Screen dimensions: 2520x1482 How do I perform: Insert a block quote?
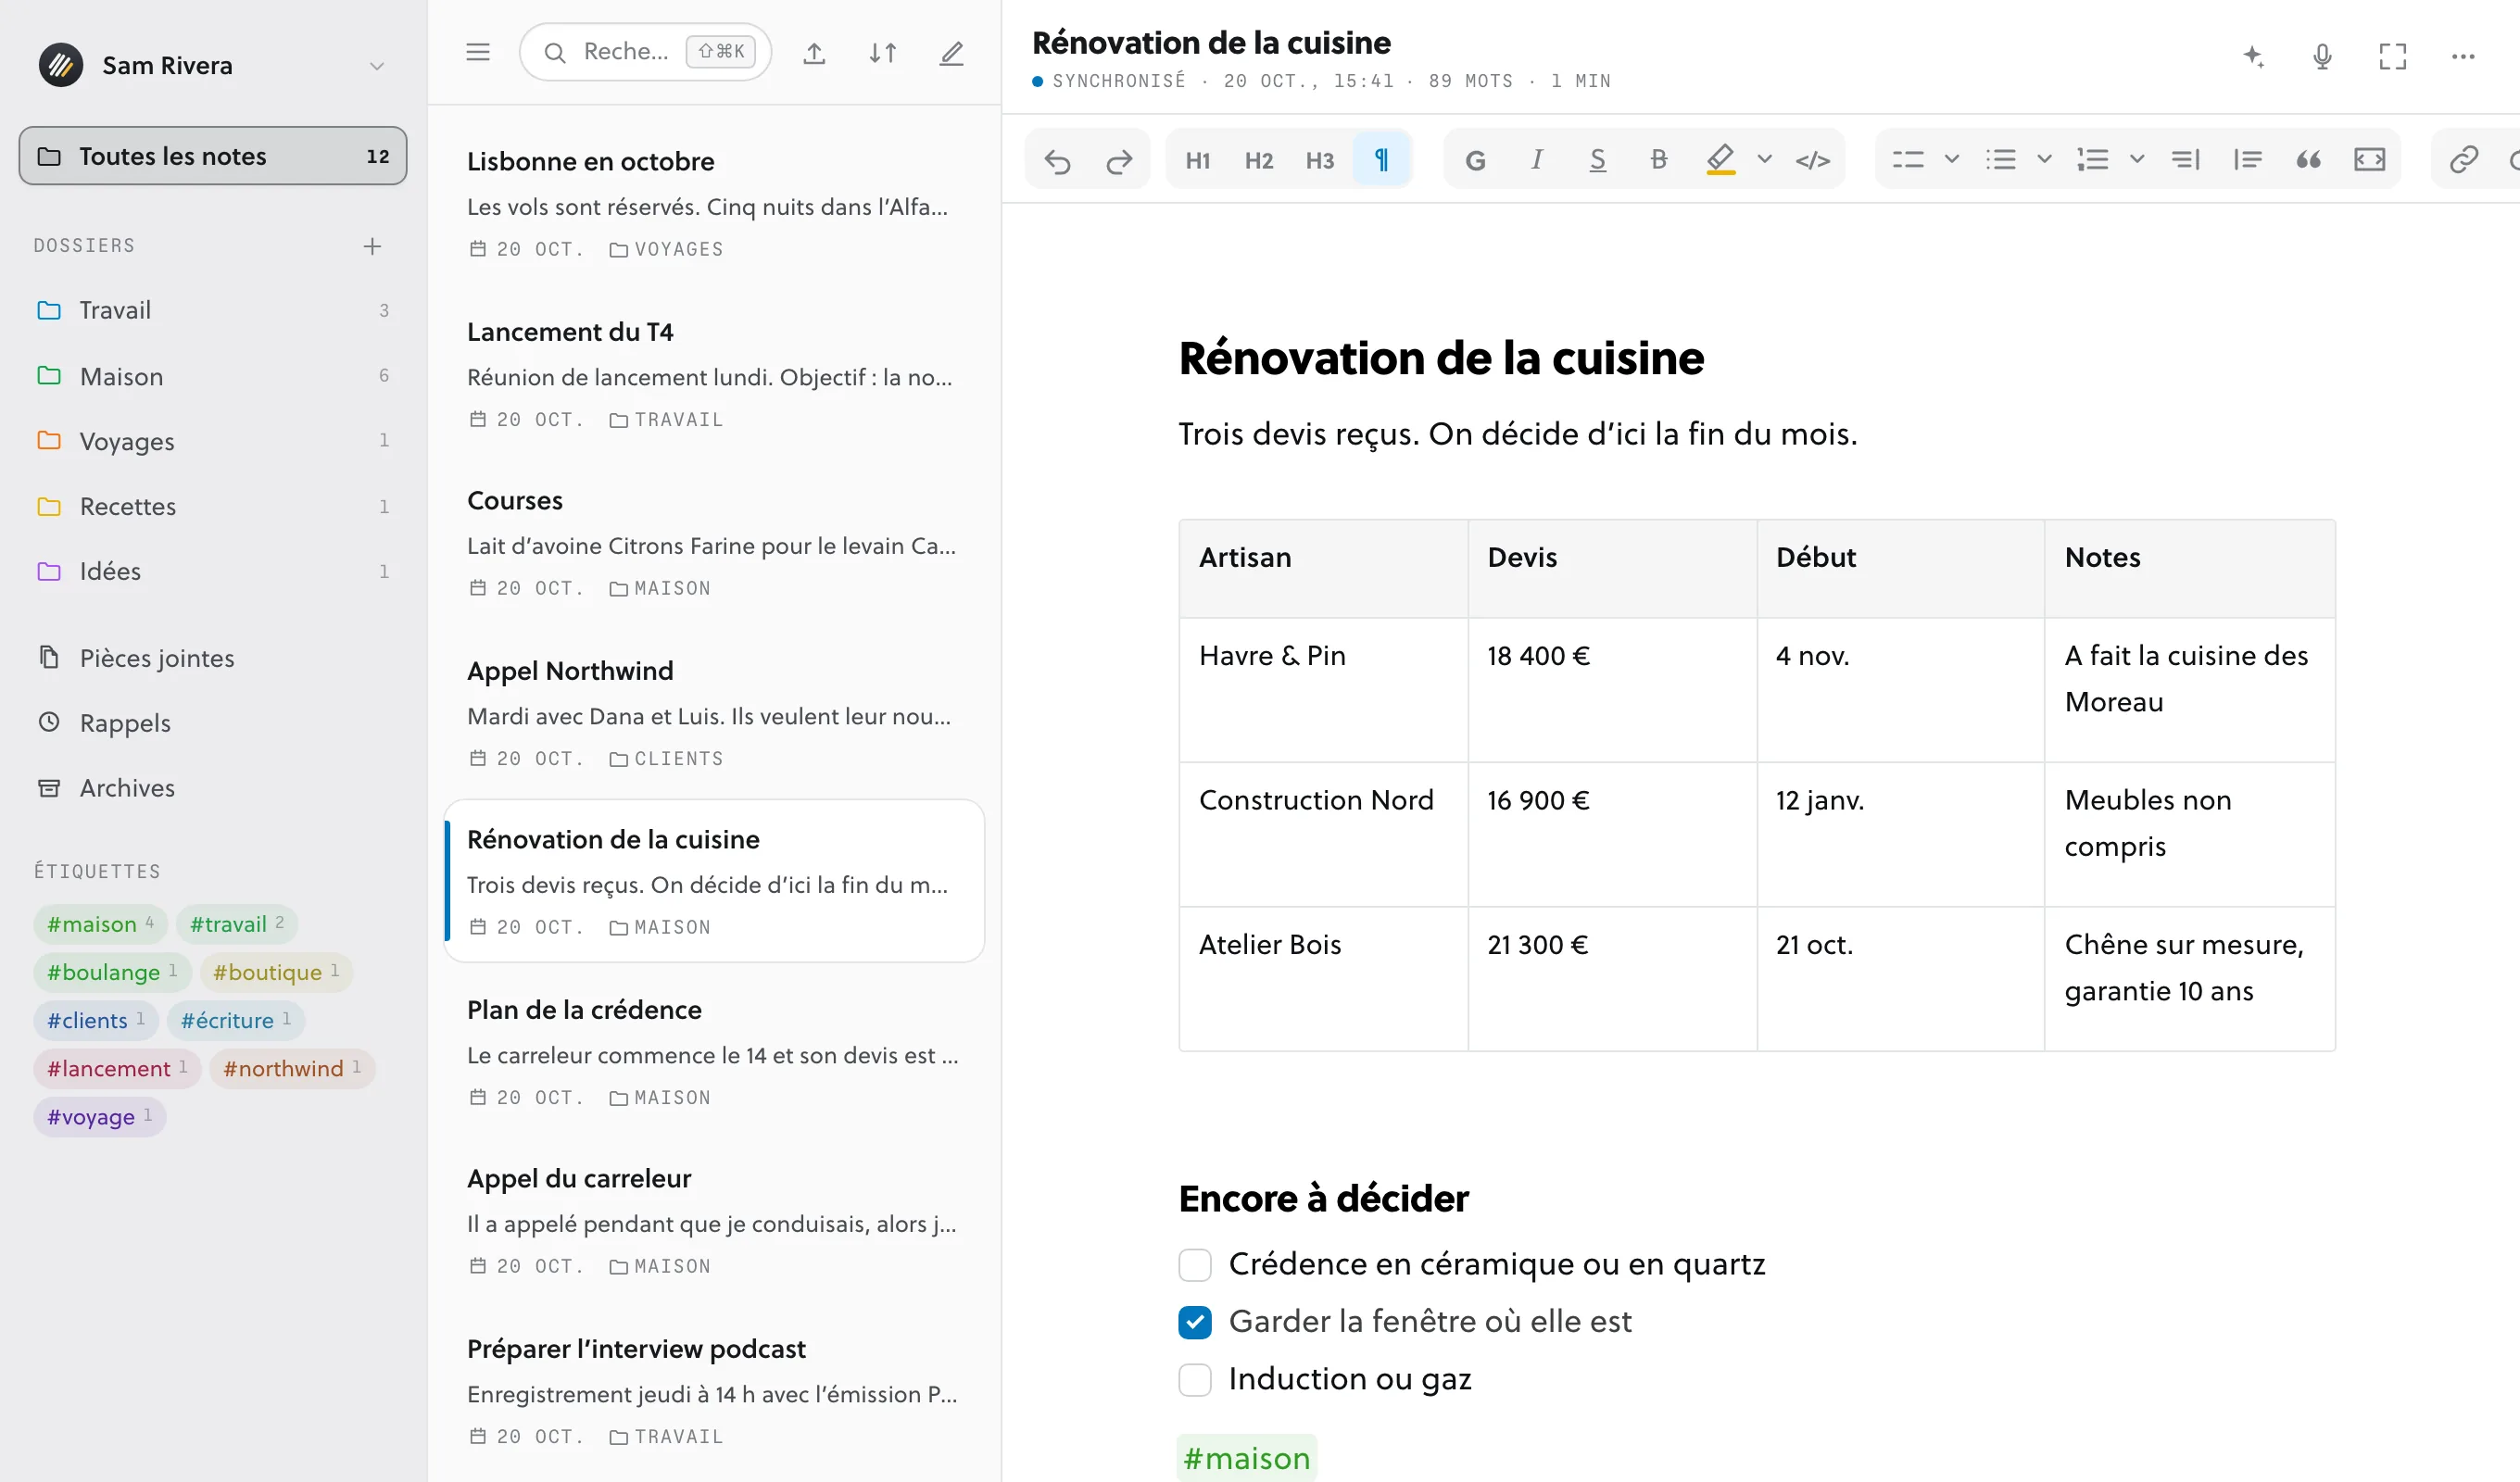[2308, 160]
